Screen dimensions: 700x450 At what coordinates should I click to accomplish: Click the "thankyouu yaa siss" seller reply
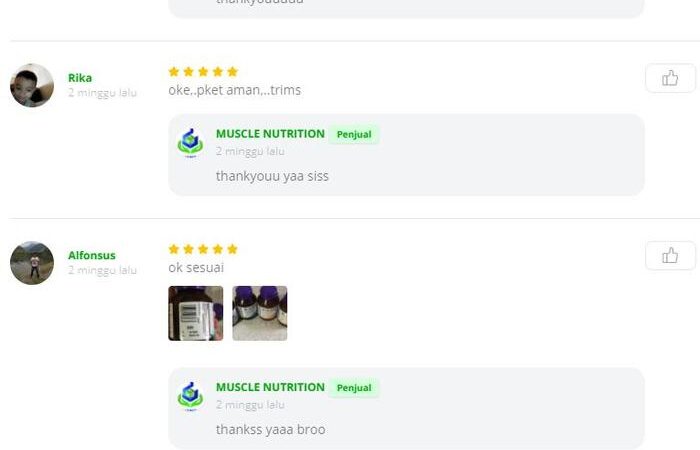272,176
